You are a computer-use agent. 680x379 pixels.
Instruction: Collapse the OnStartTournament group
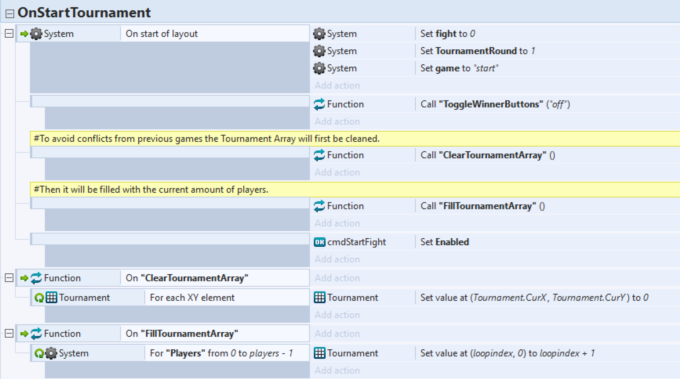click(10, 13)
